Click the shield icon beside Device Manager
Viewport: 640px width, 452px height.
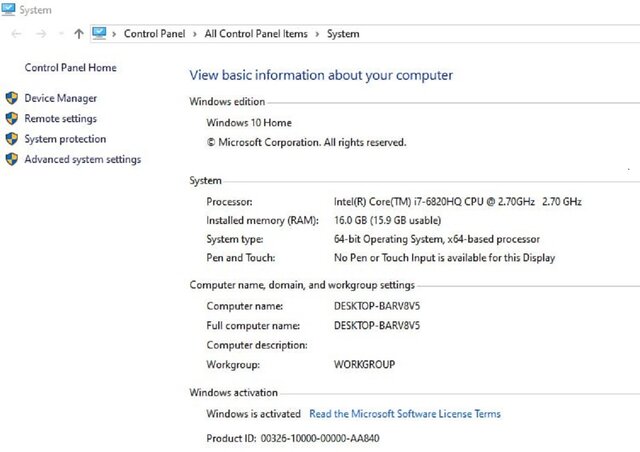tap(12, 98)
